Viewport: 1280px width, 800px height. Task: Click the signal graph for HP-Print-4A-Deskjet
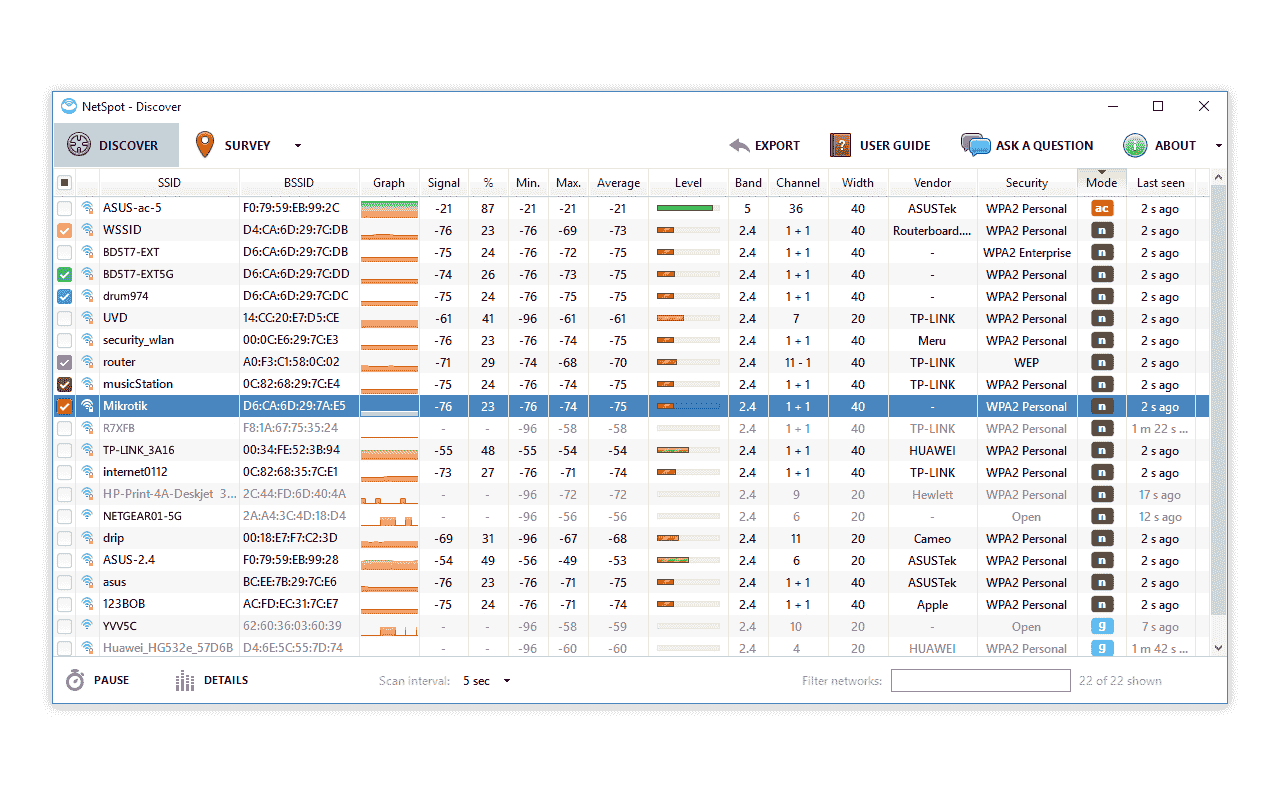389,494
